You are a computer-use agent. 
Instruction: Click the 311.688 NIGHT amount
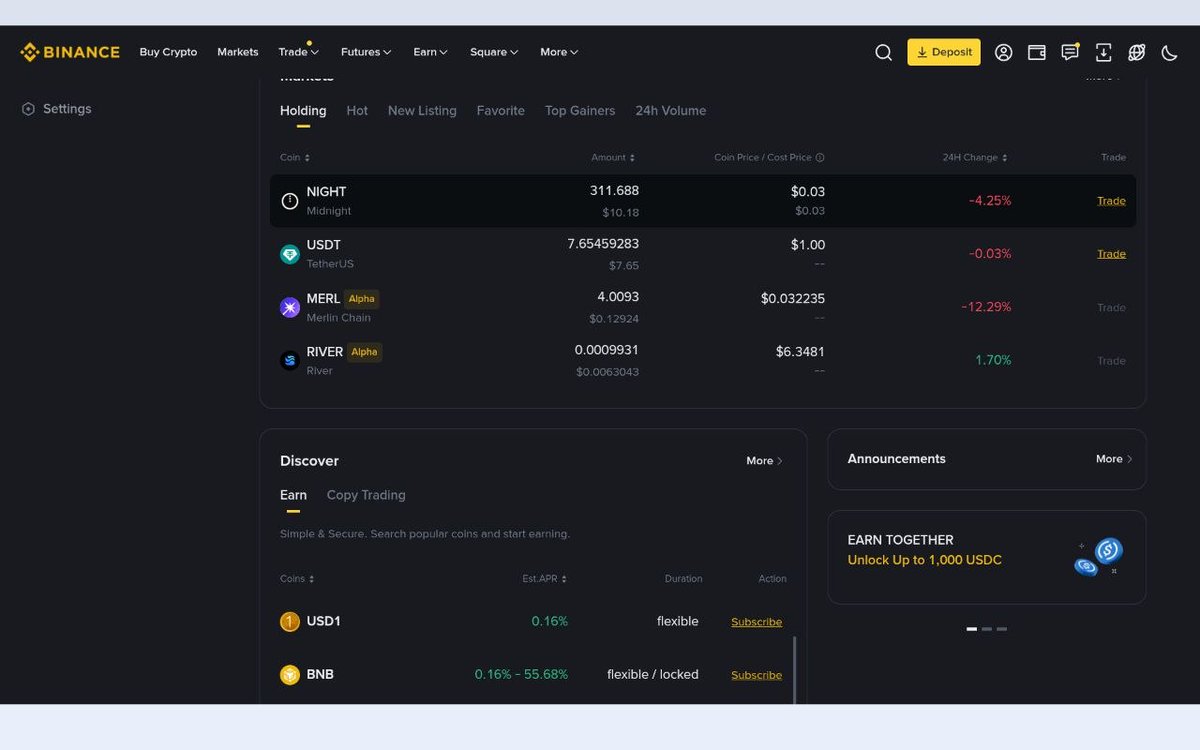[x=614, y=191]
